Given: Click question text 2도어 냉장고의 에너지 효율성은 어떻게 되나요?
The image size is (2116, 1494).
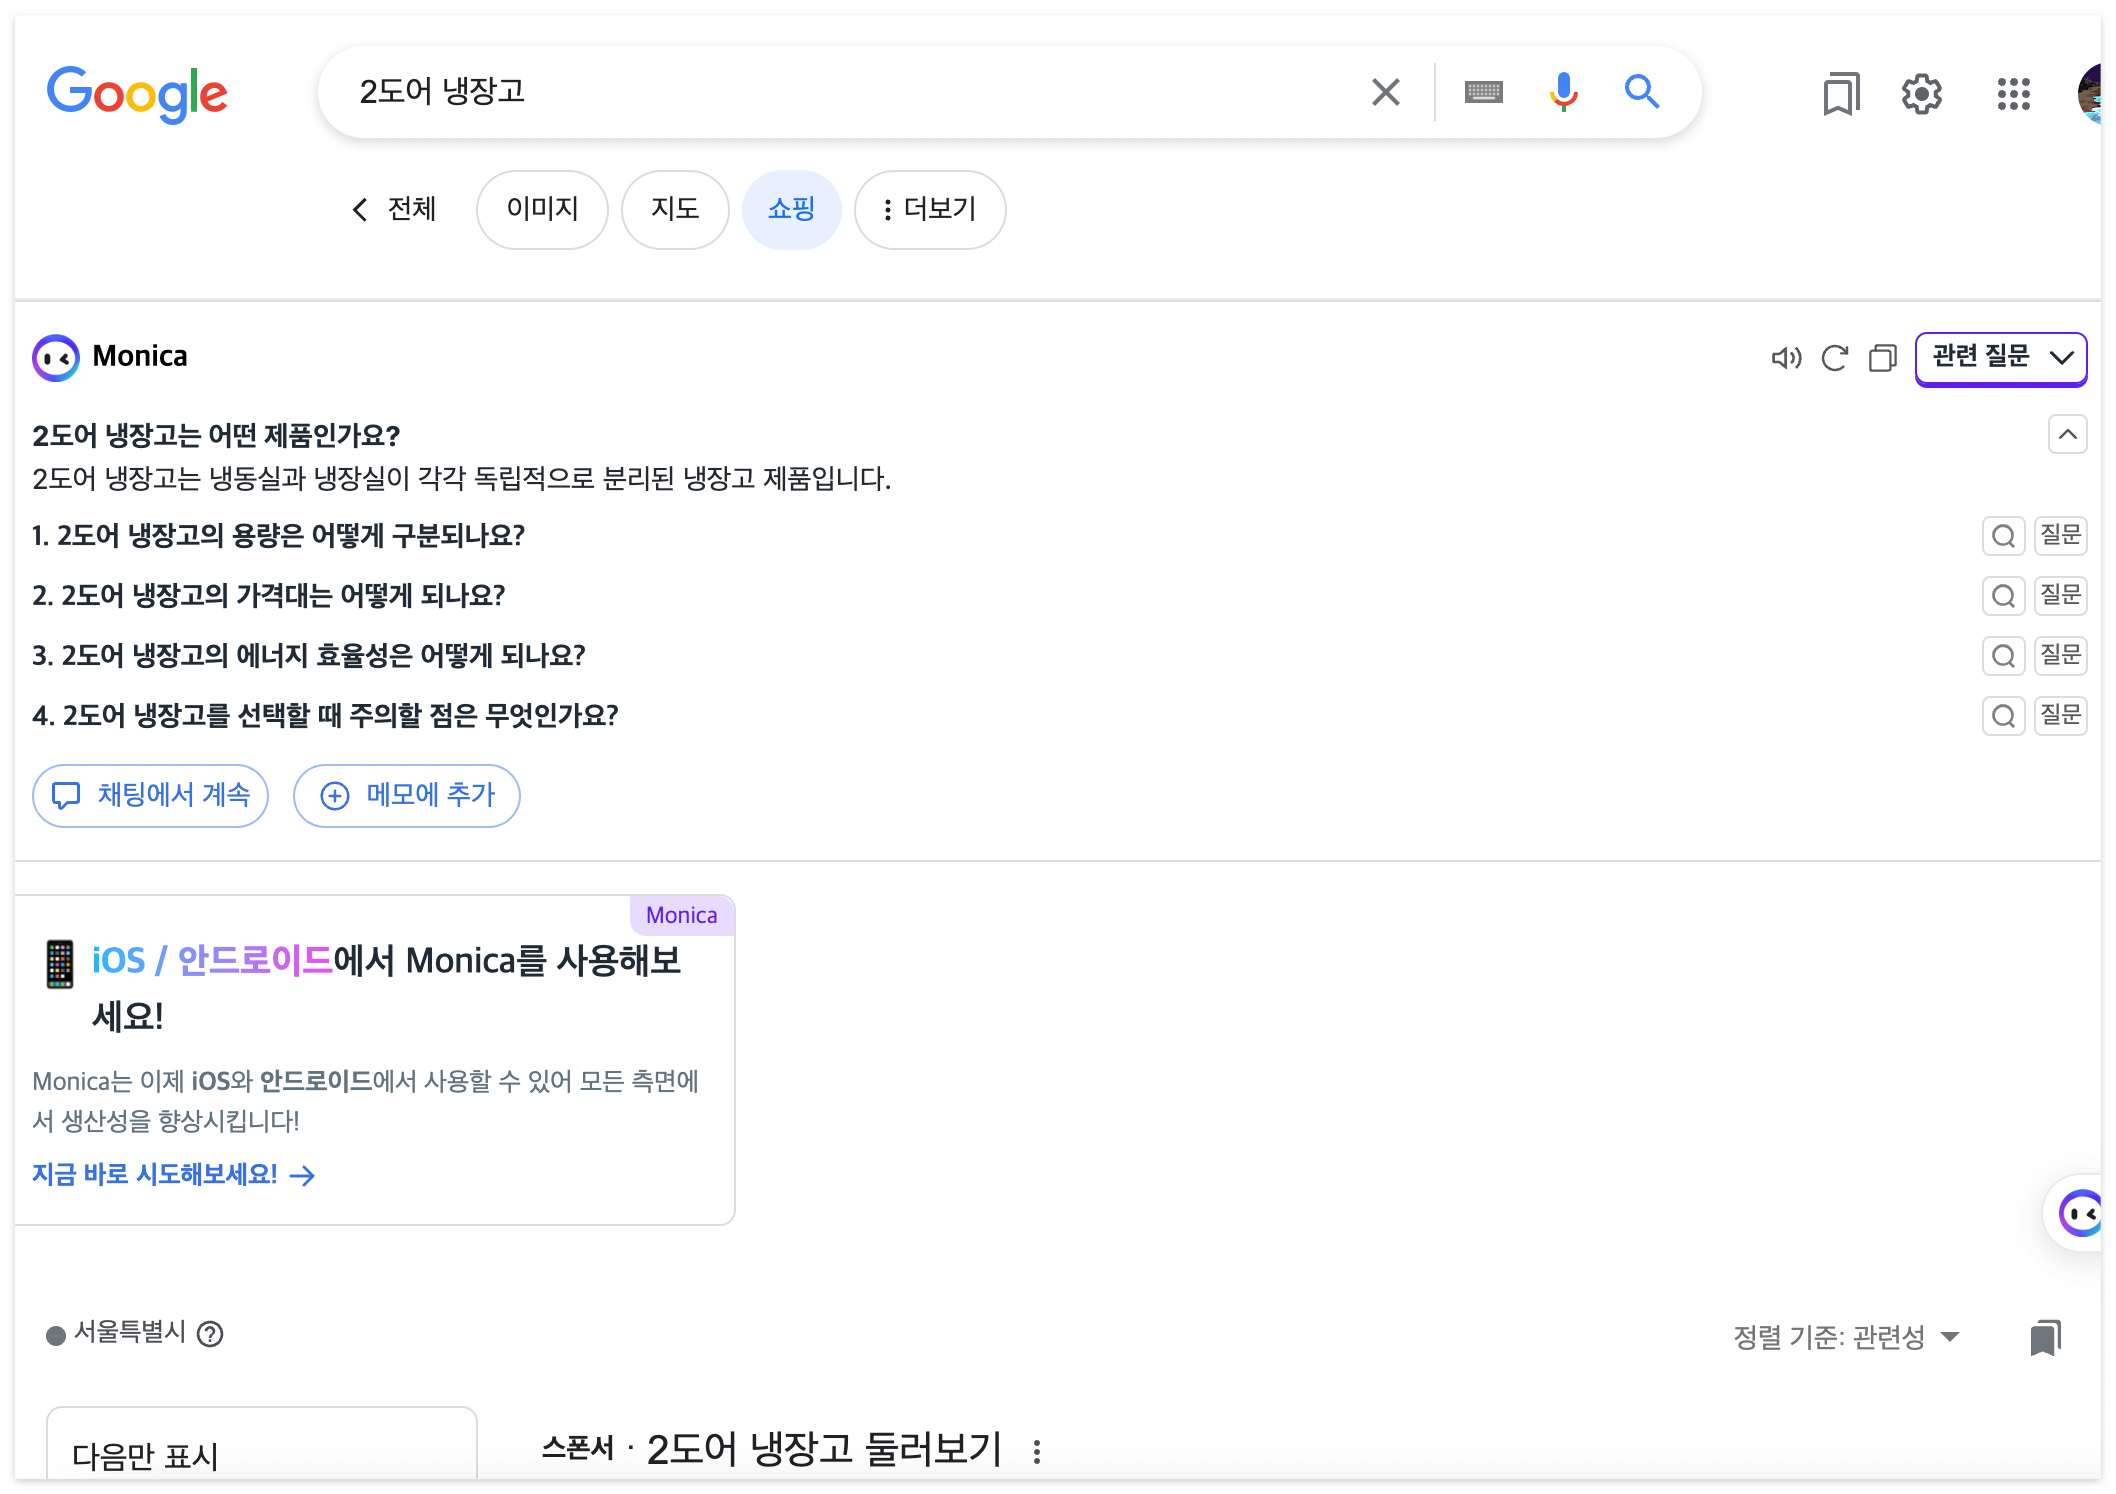Looking at the screenshot, I should (323, 656).
